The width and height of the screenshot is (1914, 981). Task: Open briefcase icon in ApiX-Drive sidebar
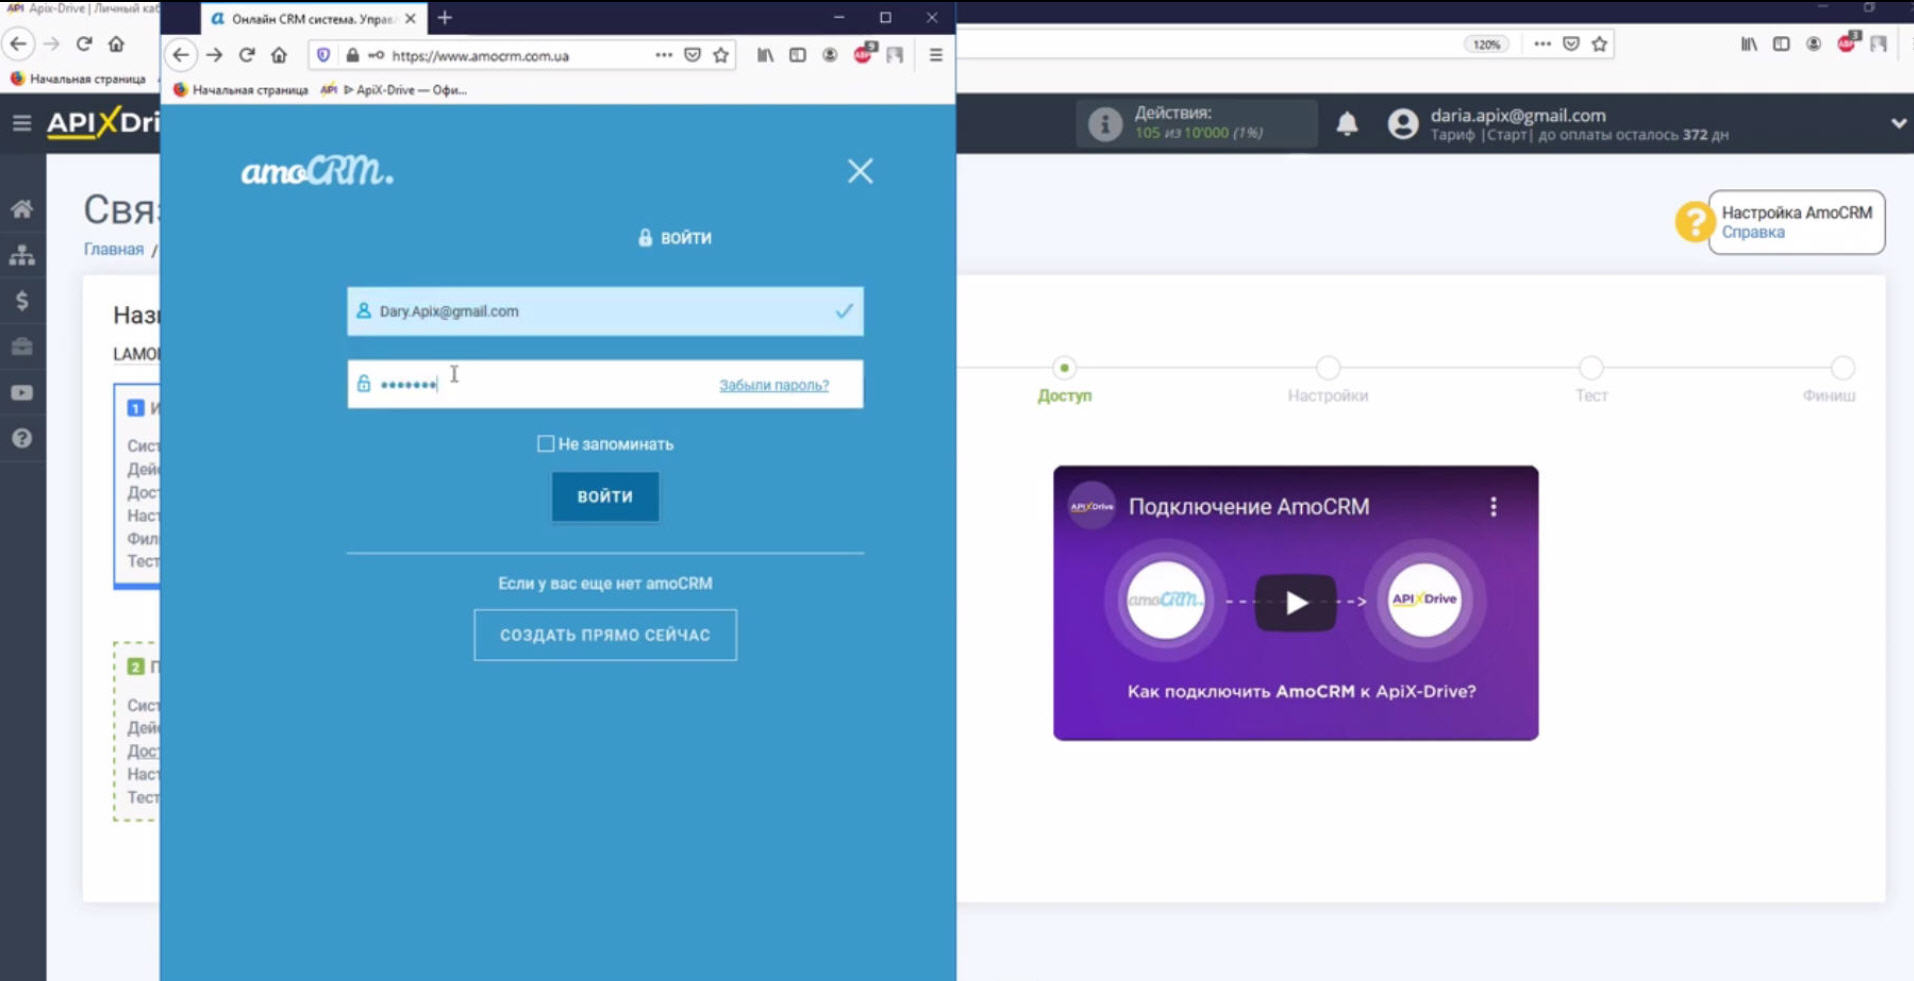coord(21,347)
